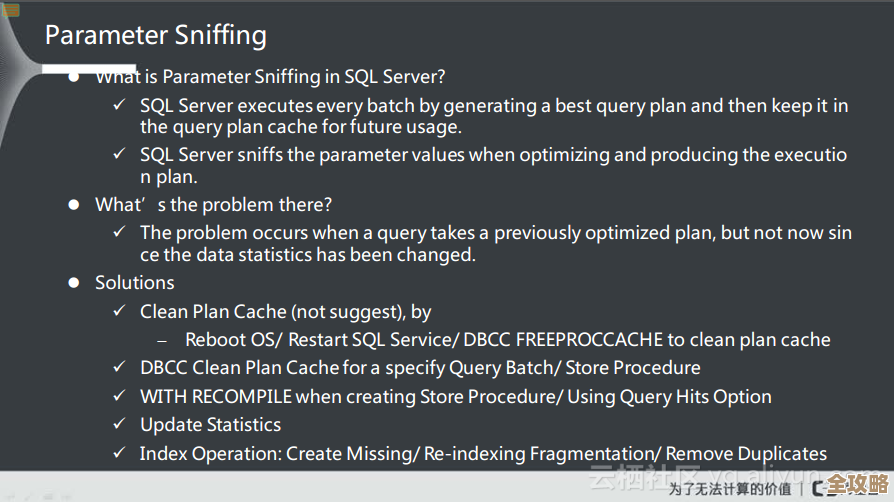This screenshot has width=894, height=502.
Task: Click checkmark before Update Statistics
Action: coord(119,425)
